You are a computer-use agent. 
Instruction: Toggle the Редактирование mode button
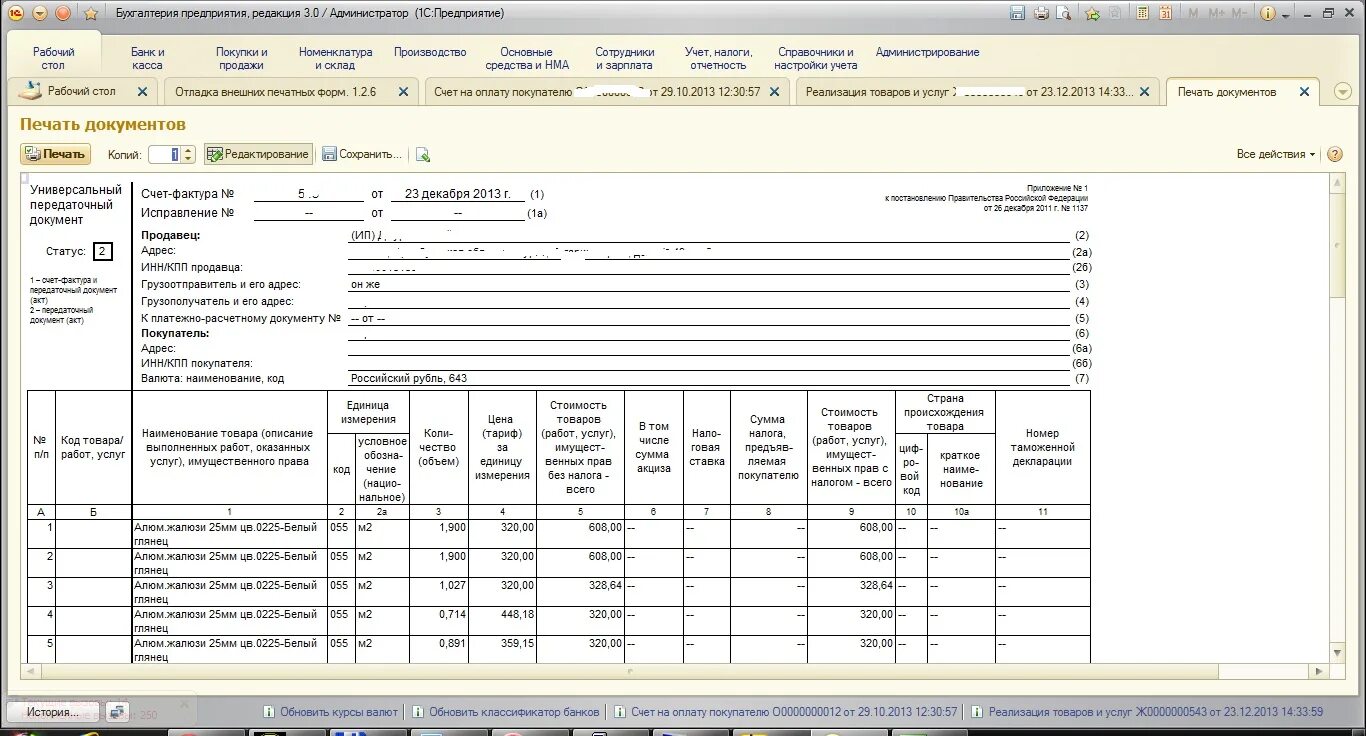[258, 154]
